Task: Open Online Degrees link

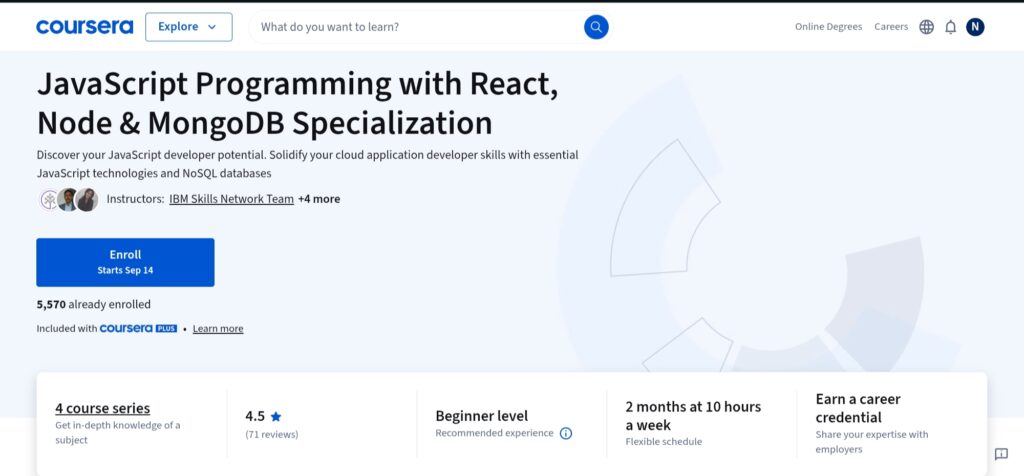Action: (828, 27)
